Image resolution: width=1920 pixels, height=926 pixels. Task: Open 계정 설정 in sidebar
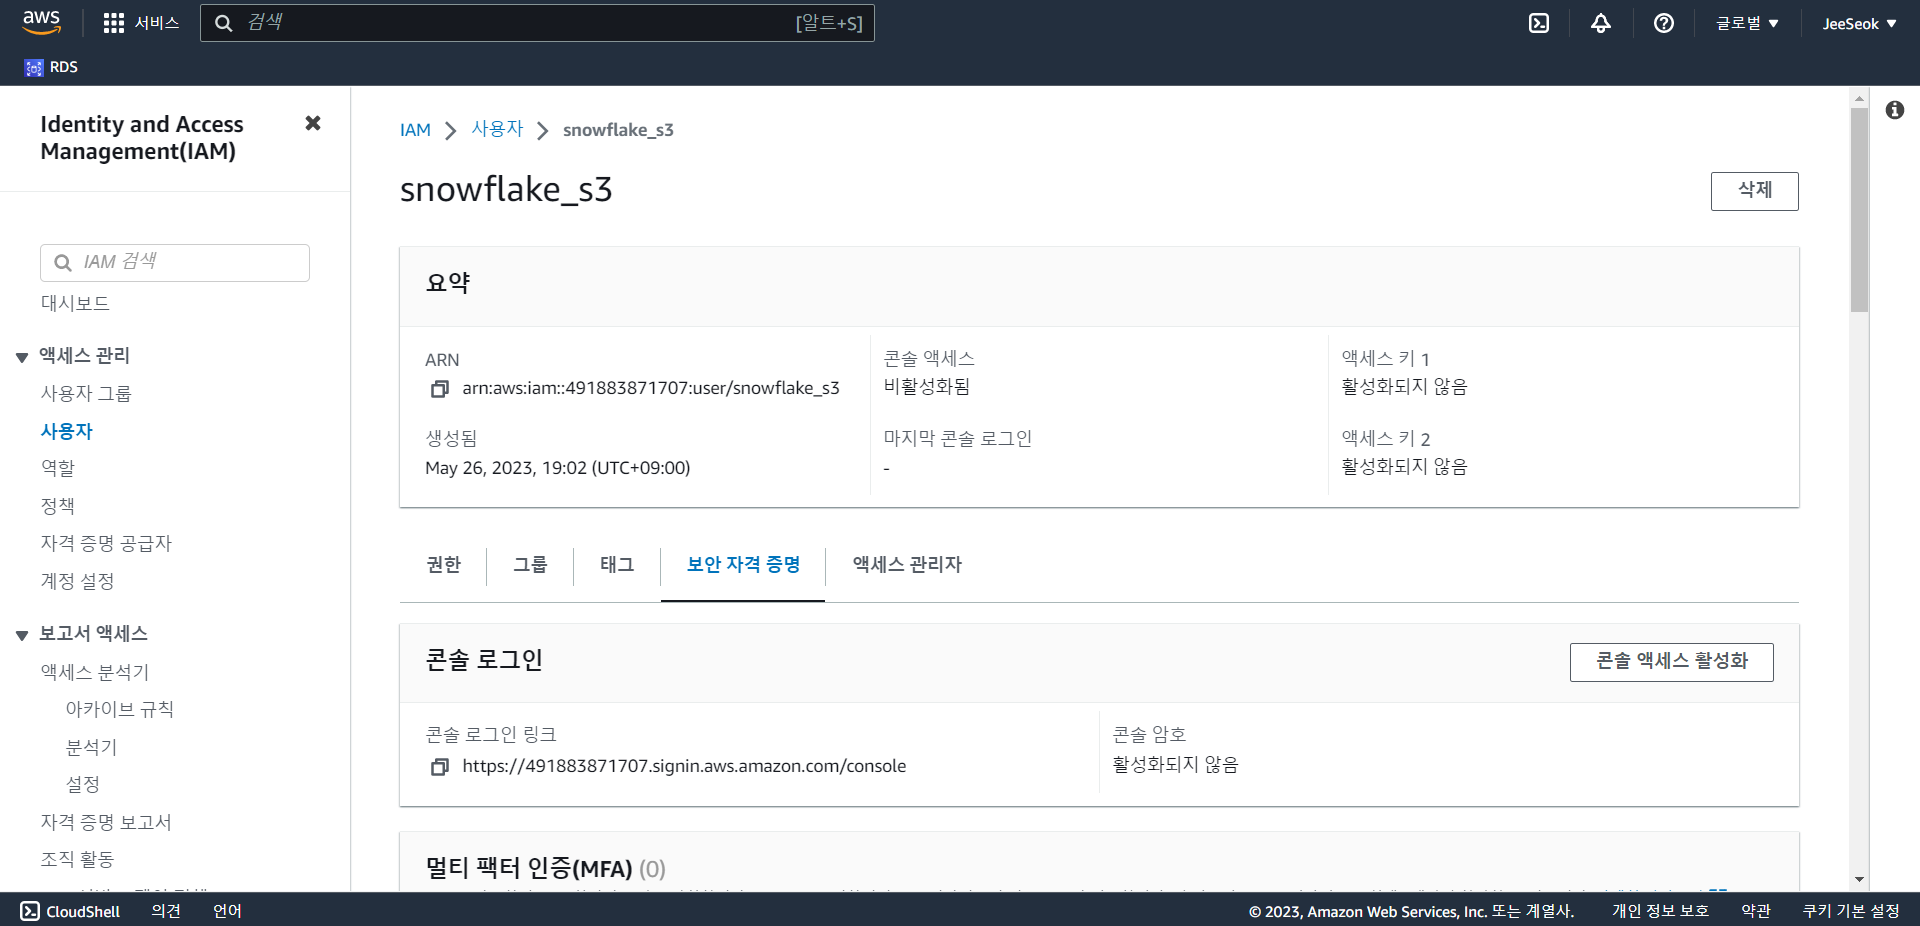[77, 581]
